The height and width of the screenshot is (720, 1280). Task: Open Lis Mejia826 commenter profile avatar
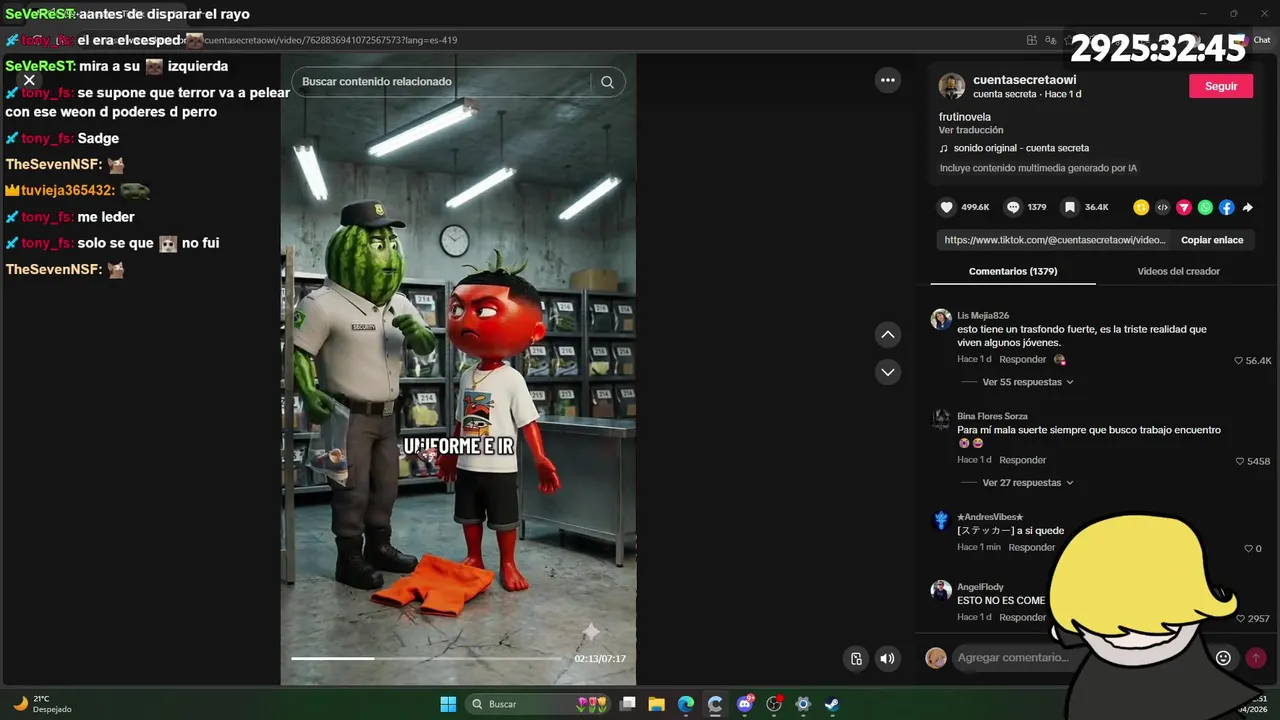[x=941, y=320]
